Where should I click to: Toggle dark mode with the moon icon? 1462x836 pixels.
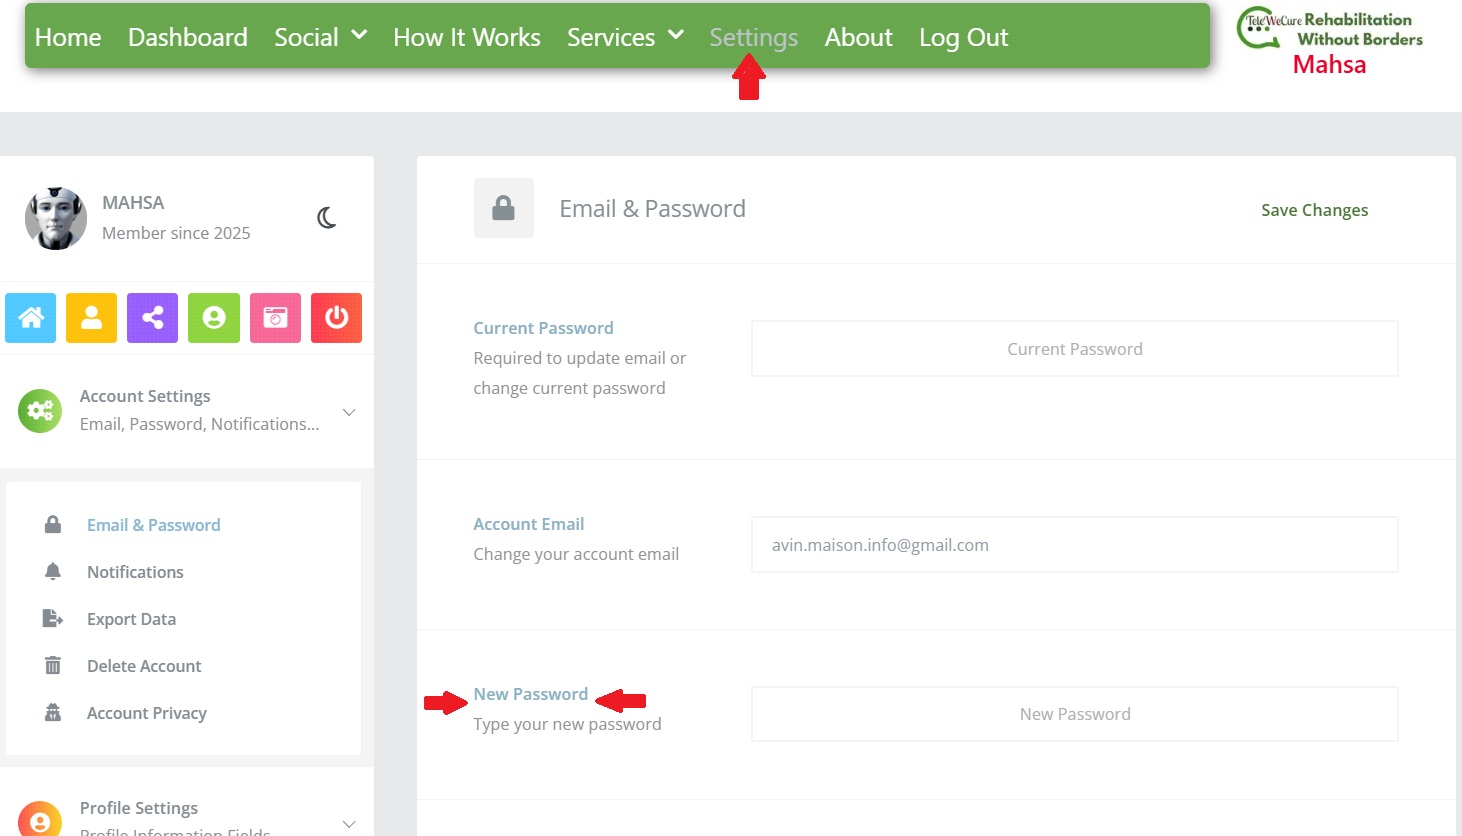[x=327, y=217]
